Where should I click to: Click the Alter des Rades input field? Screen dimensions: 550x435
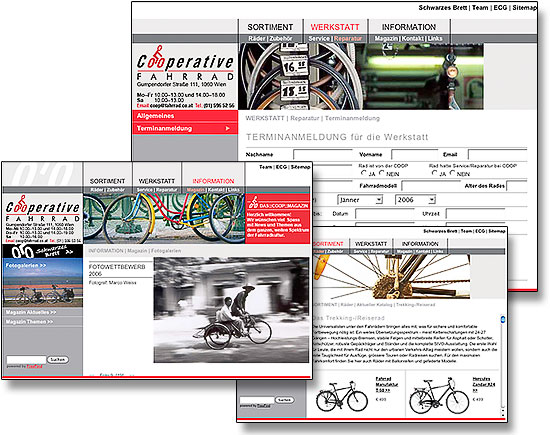coord(517,186)
